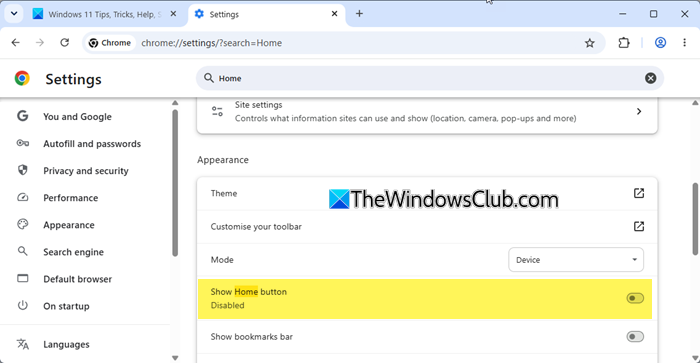700x363 pixels.
Task: Bookmark this page with the star icon
Action: [x=590, y=43]
